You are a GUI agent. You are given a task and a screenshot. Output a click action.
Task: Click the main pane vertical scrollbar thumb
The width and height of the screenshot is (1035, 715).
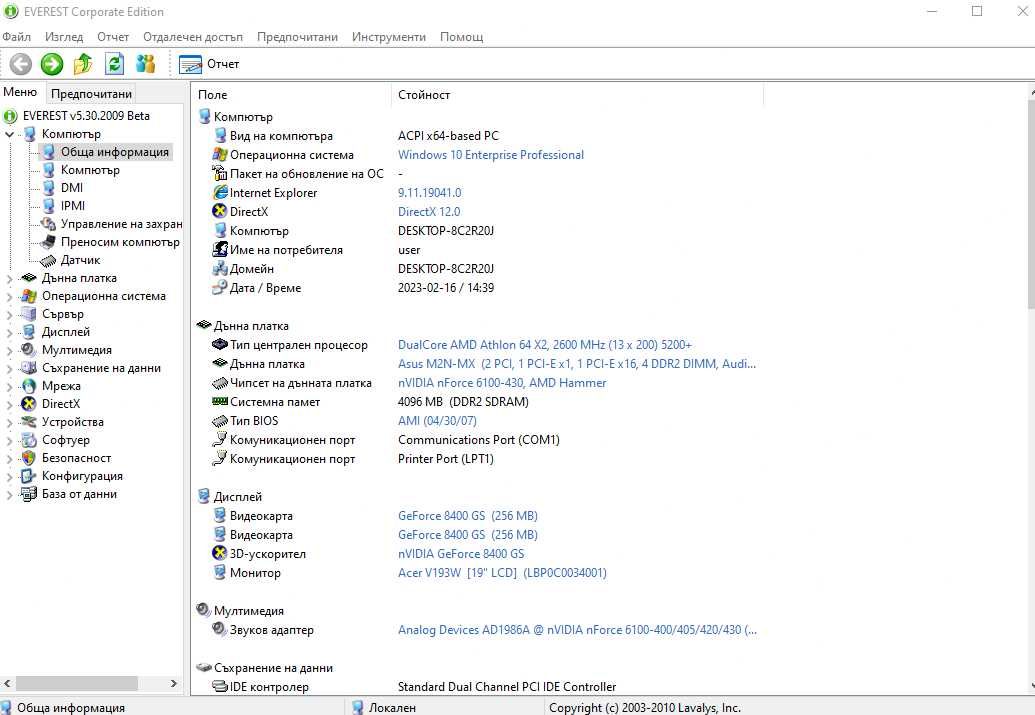[1032, 205]
